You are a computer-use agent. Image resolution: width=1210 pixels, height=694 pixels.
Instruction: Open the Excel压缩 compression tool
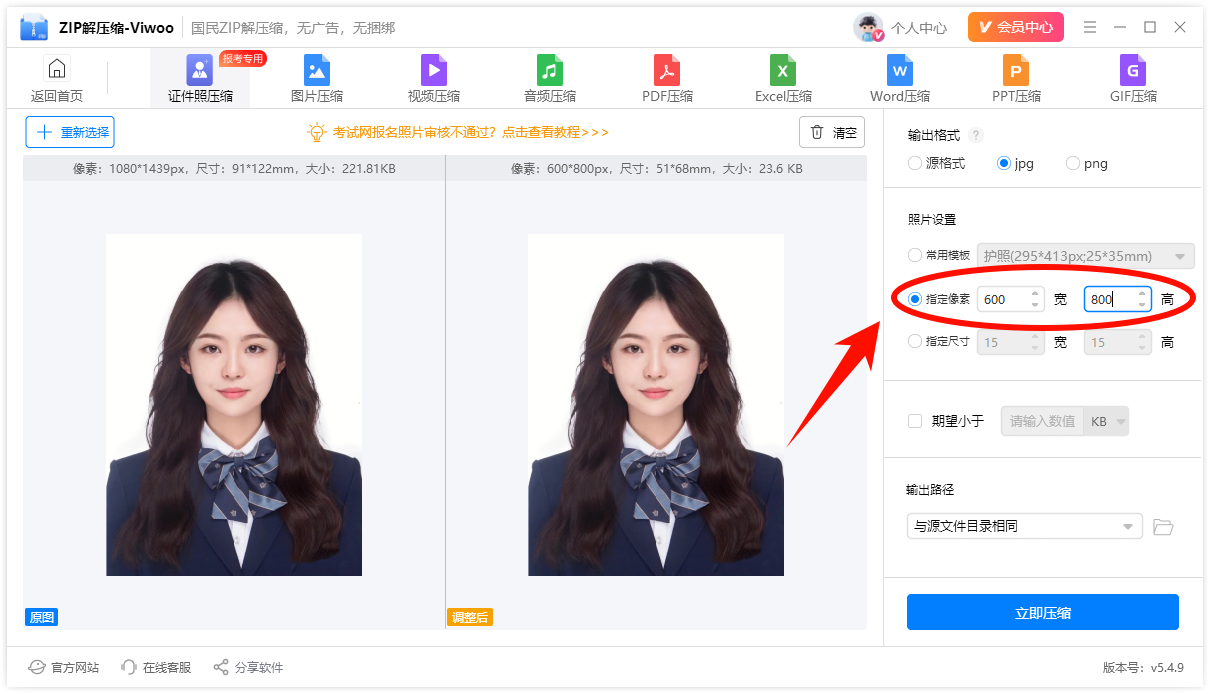point(783,79)
